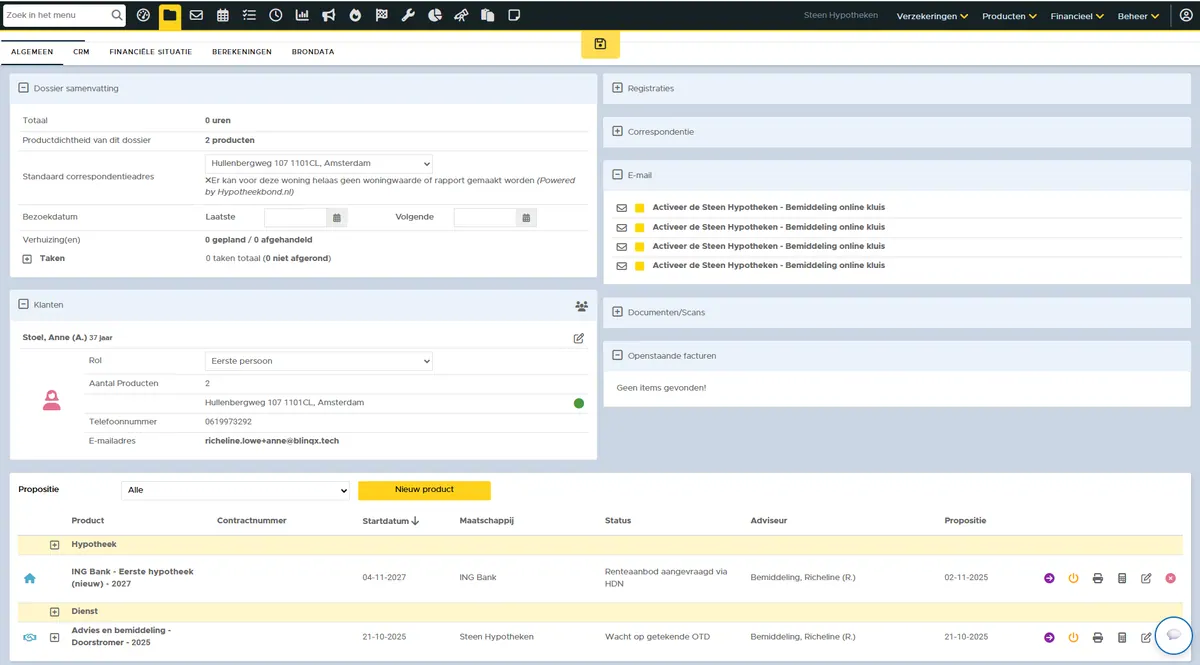Open the envelope mail icon in the top bar
Viewport: 1200px width, 665px height.
(x=196, y=16)
